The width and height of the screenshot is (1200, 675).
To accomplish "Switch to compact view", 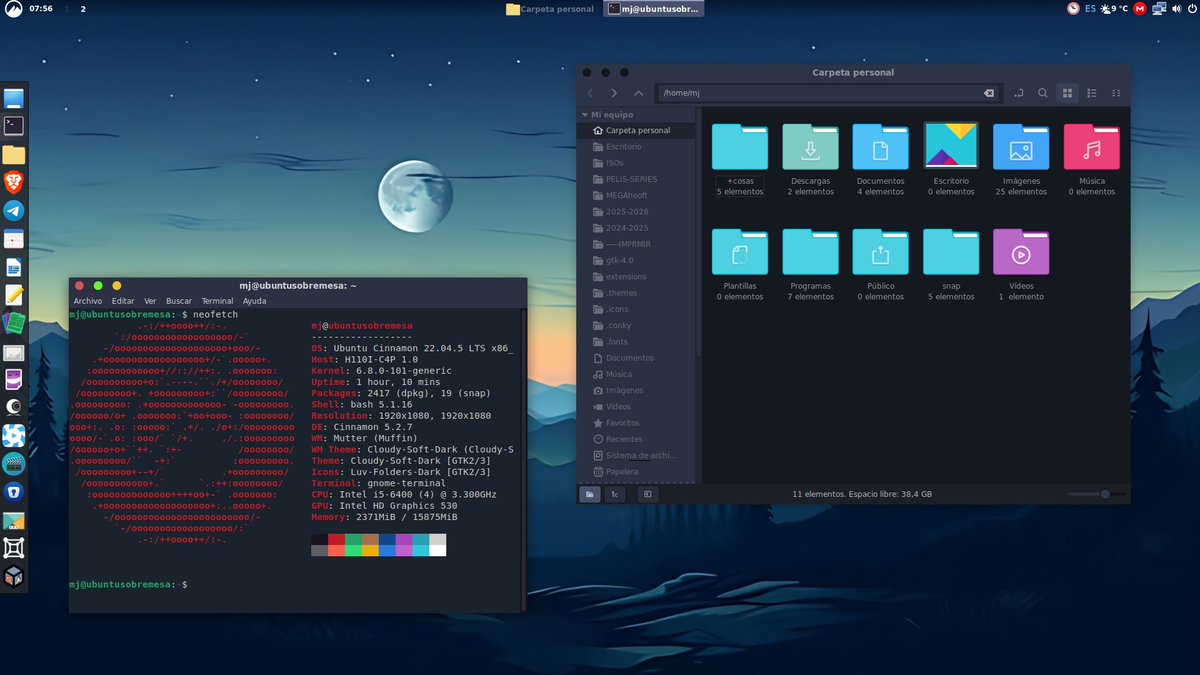I will 1116,93.
